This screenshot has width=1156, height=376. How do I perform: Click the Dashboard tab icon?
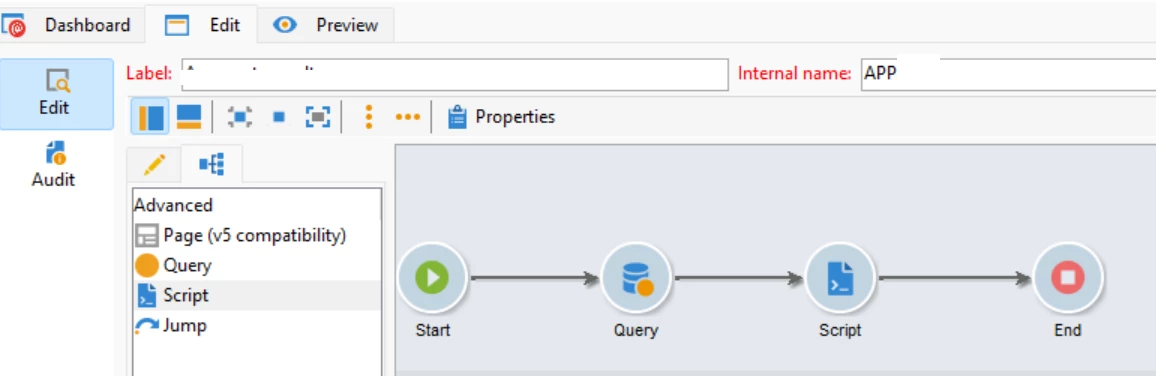[x=15, y=26]
